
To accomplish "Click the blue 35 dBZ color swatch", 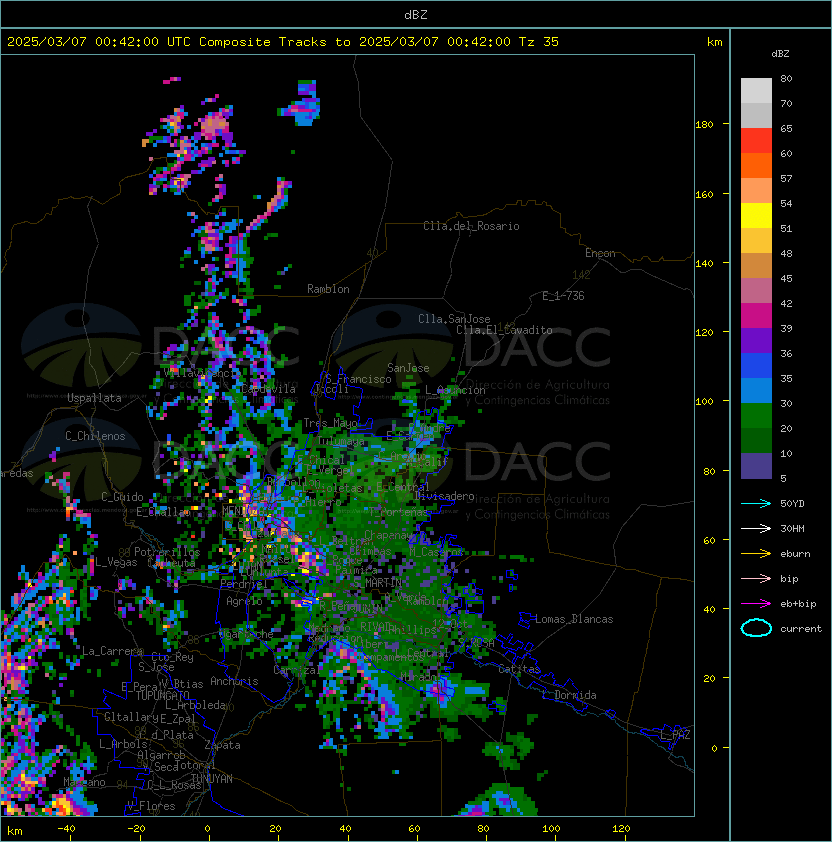I will point(756,366).
